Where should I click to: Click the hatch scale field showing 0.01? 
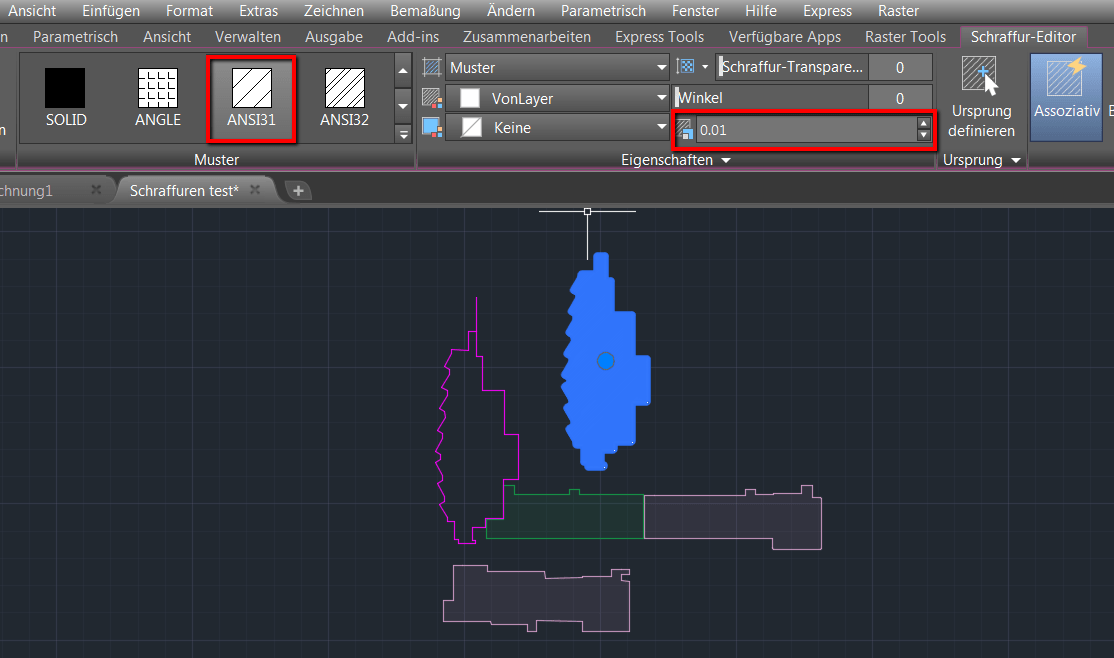[x=806, y=130]
